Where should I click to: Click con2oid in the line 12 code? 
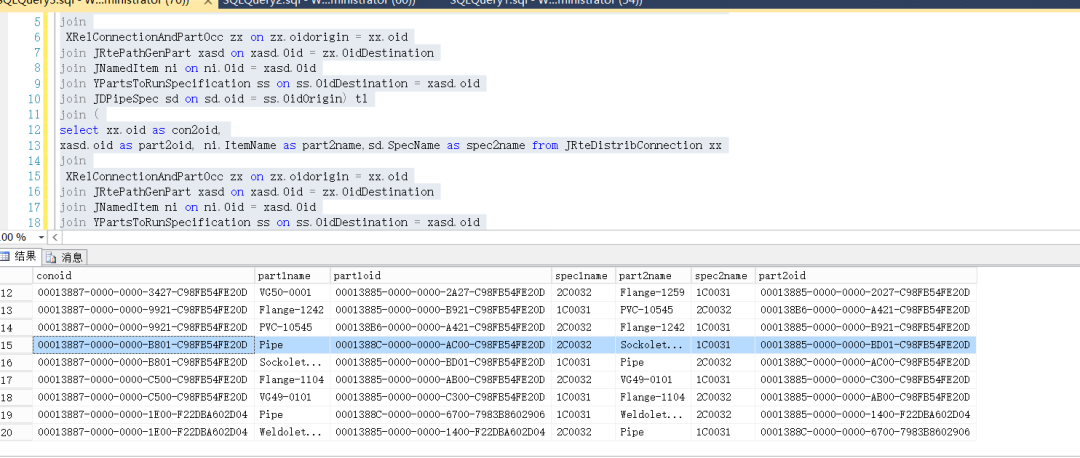coord(197,129)
